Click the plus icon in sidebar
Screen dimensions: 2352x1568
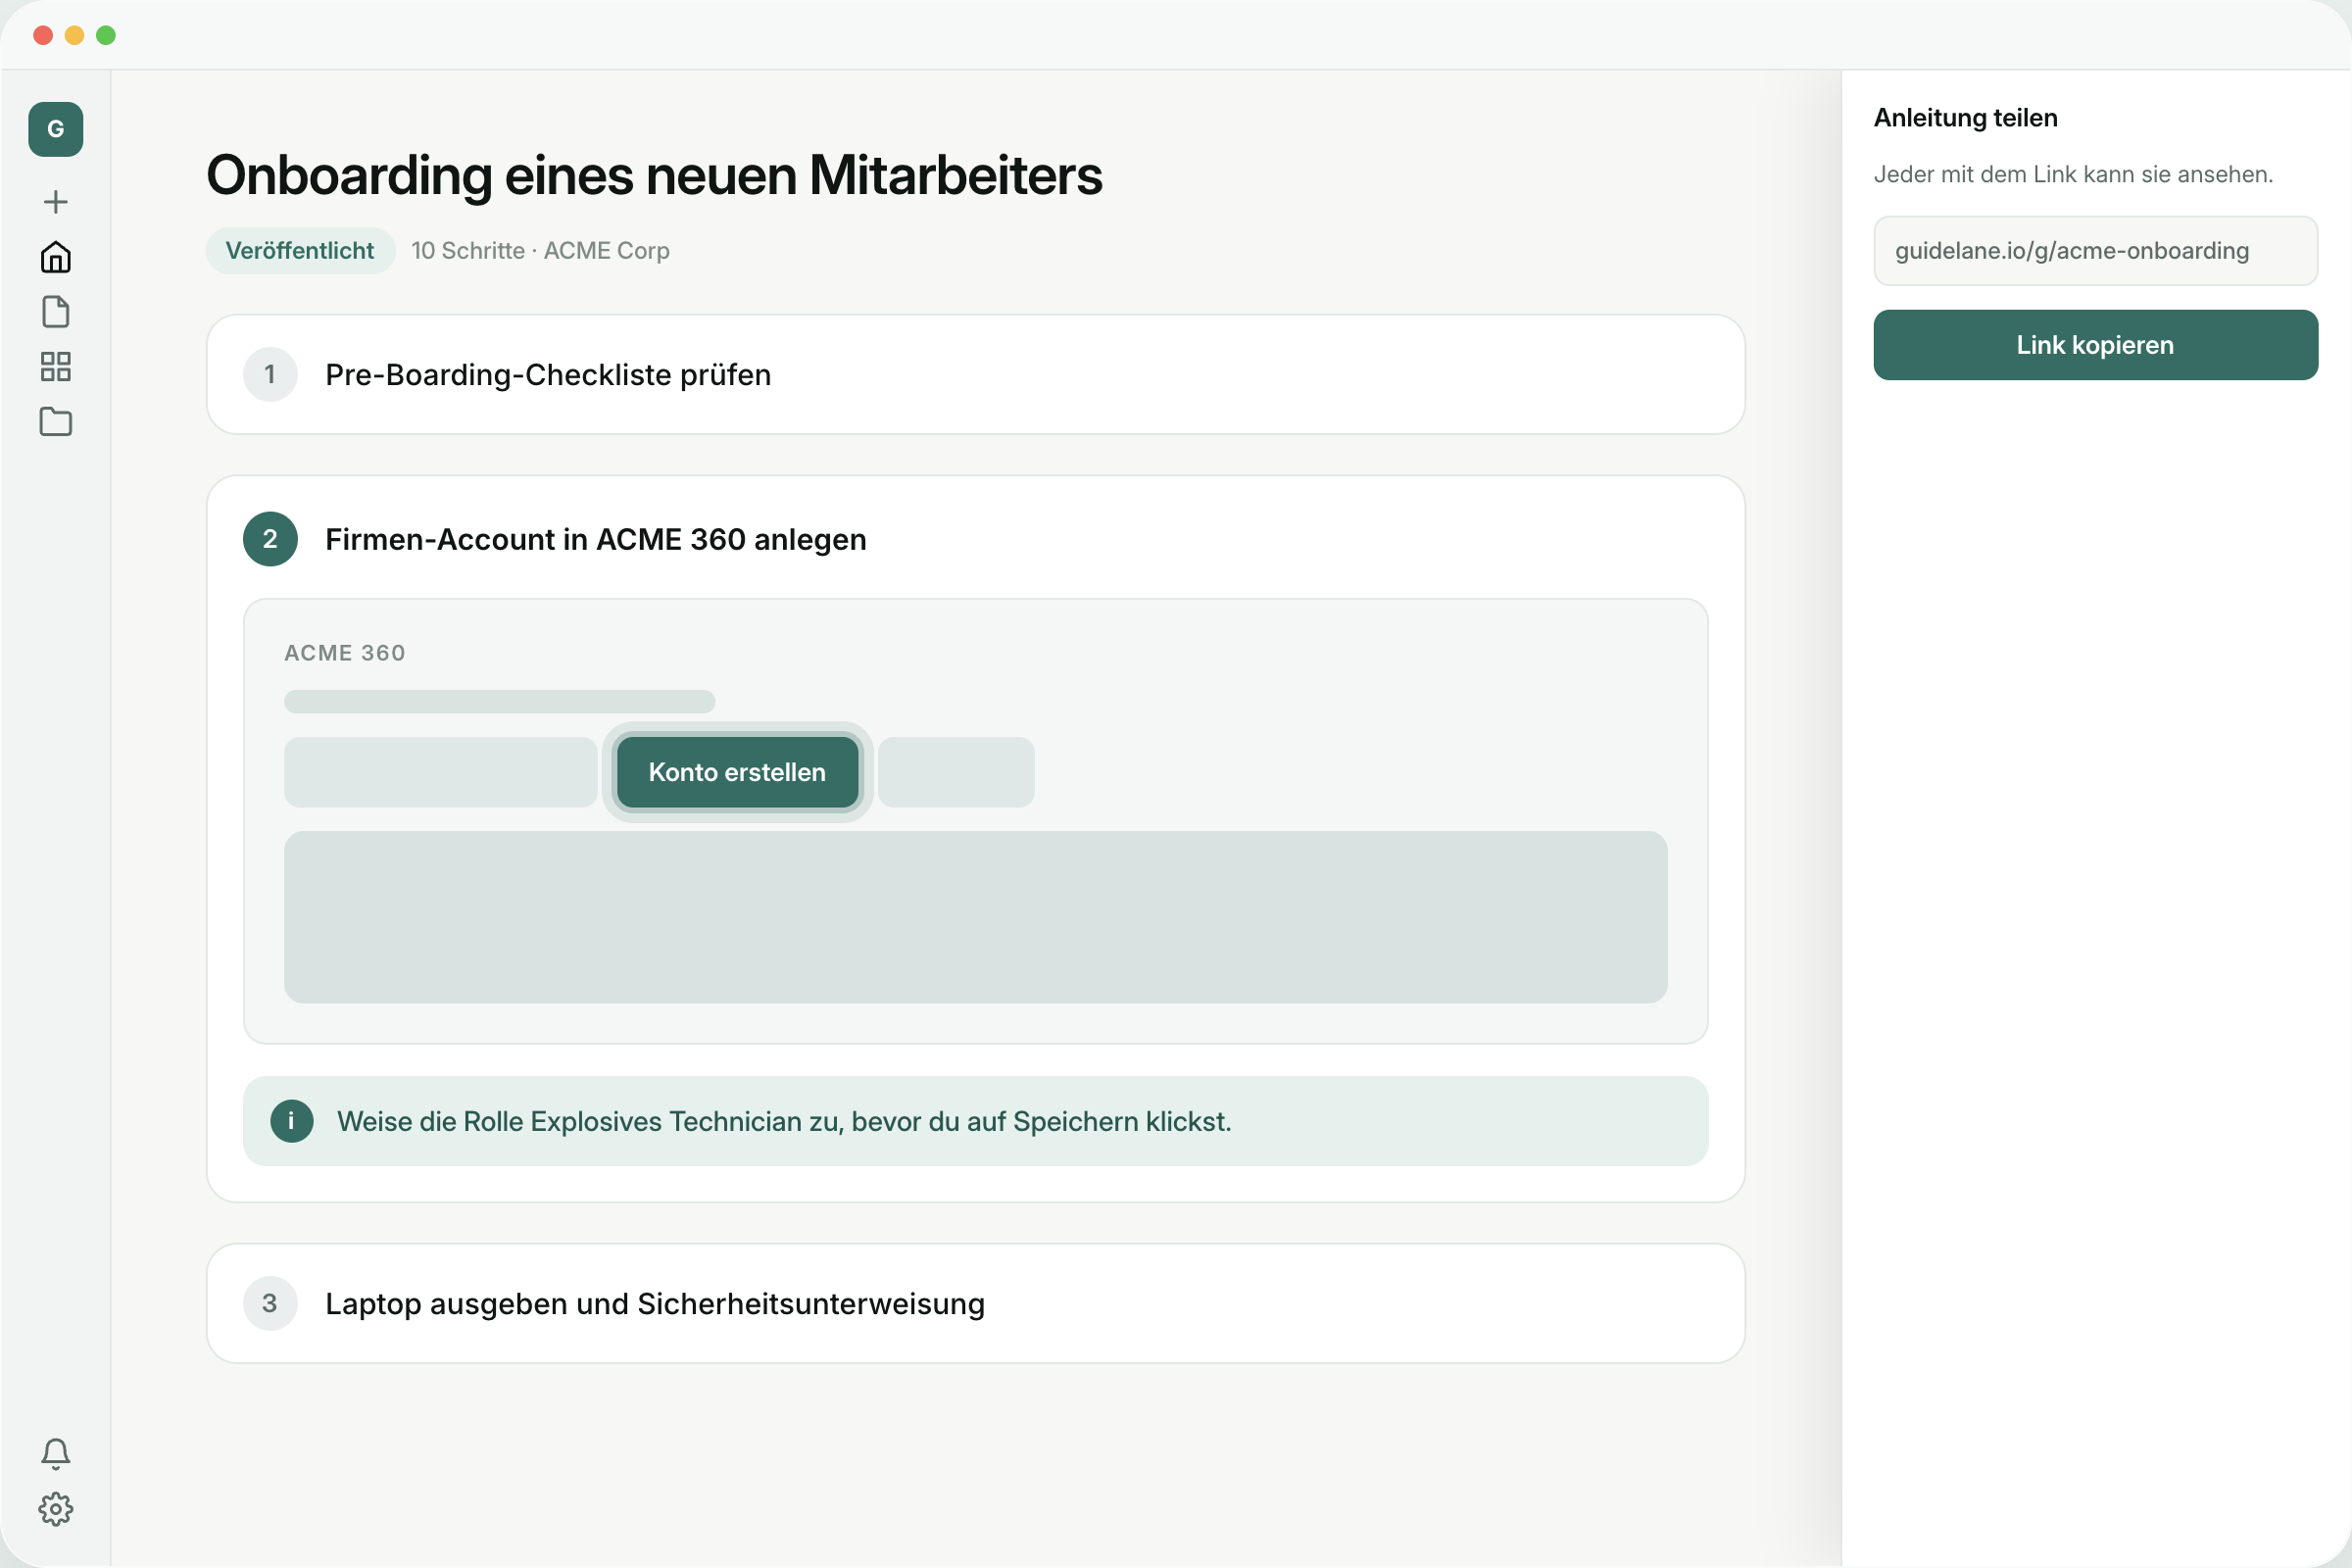click(x=56, y=202)
